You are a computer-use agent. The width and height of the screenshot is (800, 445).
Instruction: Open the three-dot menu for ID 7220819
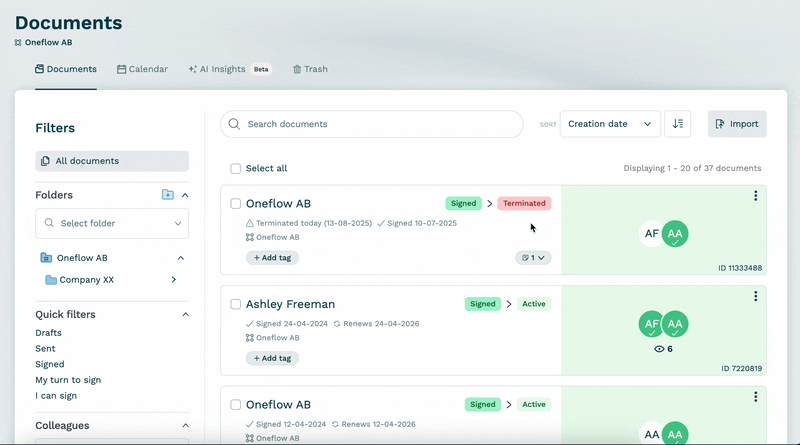(756, 296)
